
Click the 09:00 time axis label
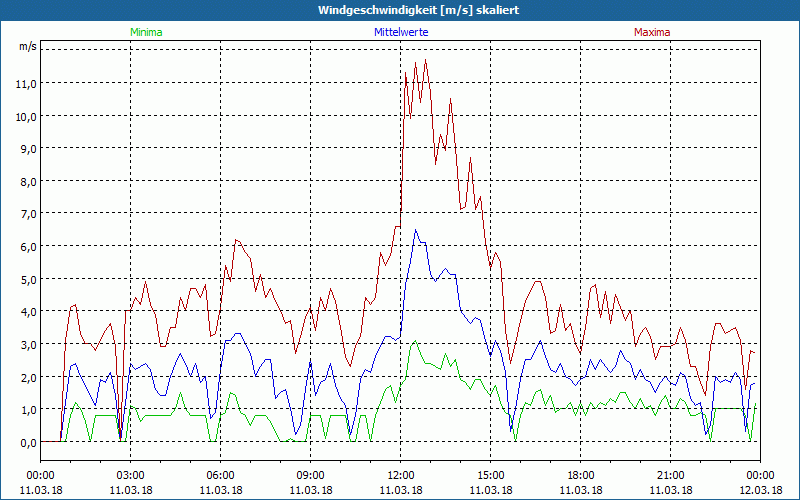[x=311, y=475]
